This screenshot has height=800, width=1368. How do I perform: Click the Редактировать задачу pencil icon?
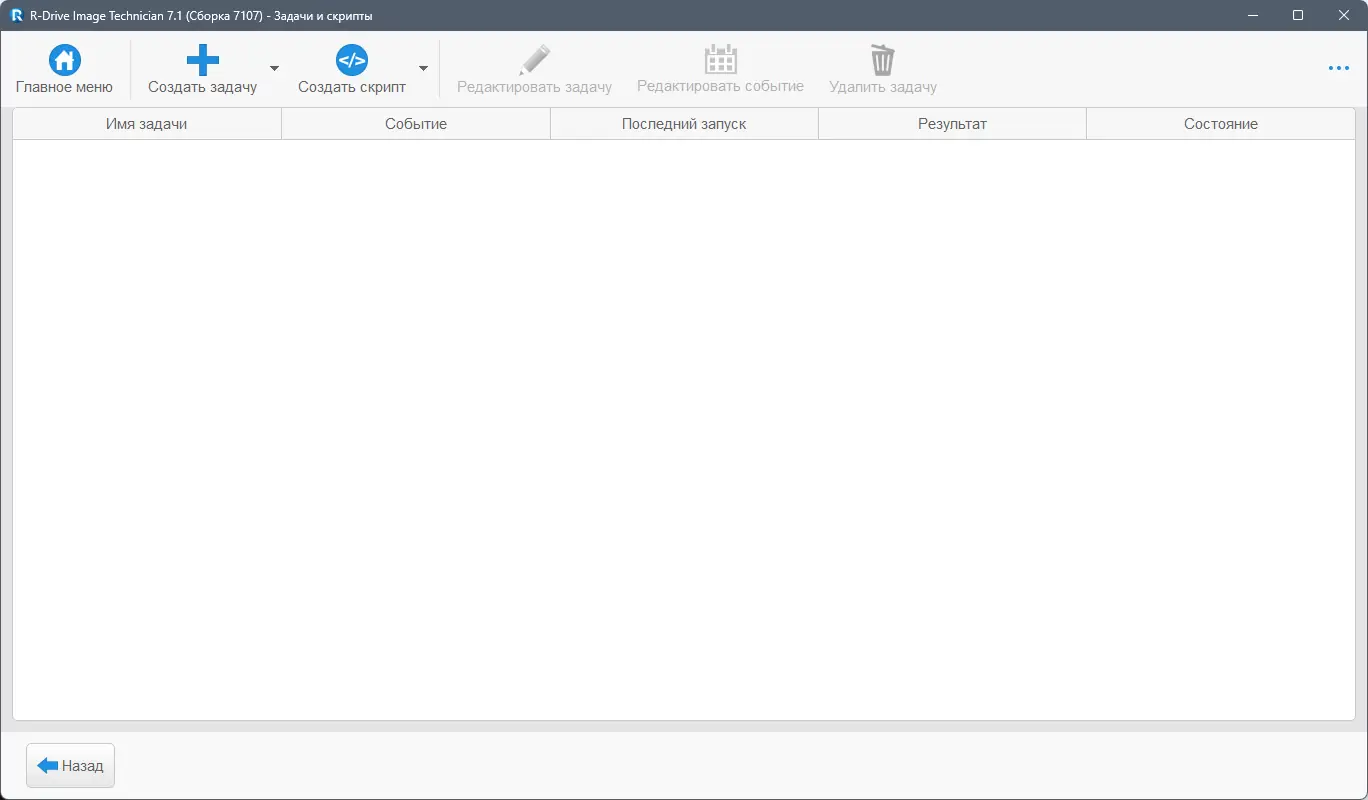pyautogui.click(x=533, y=58)
